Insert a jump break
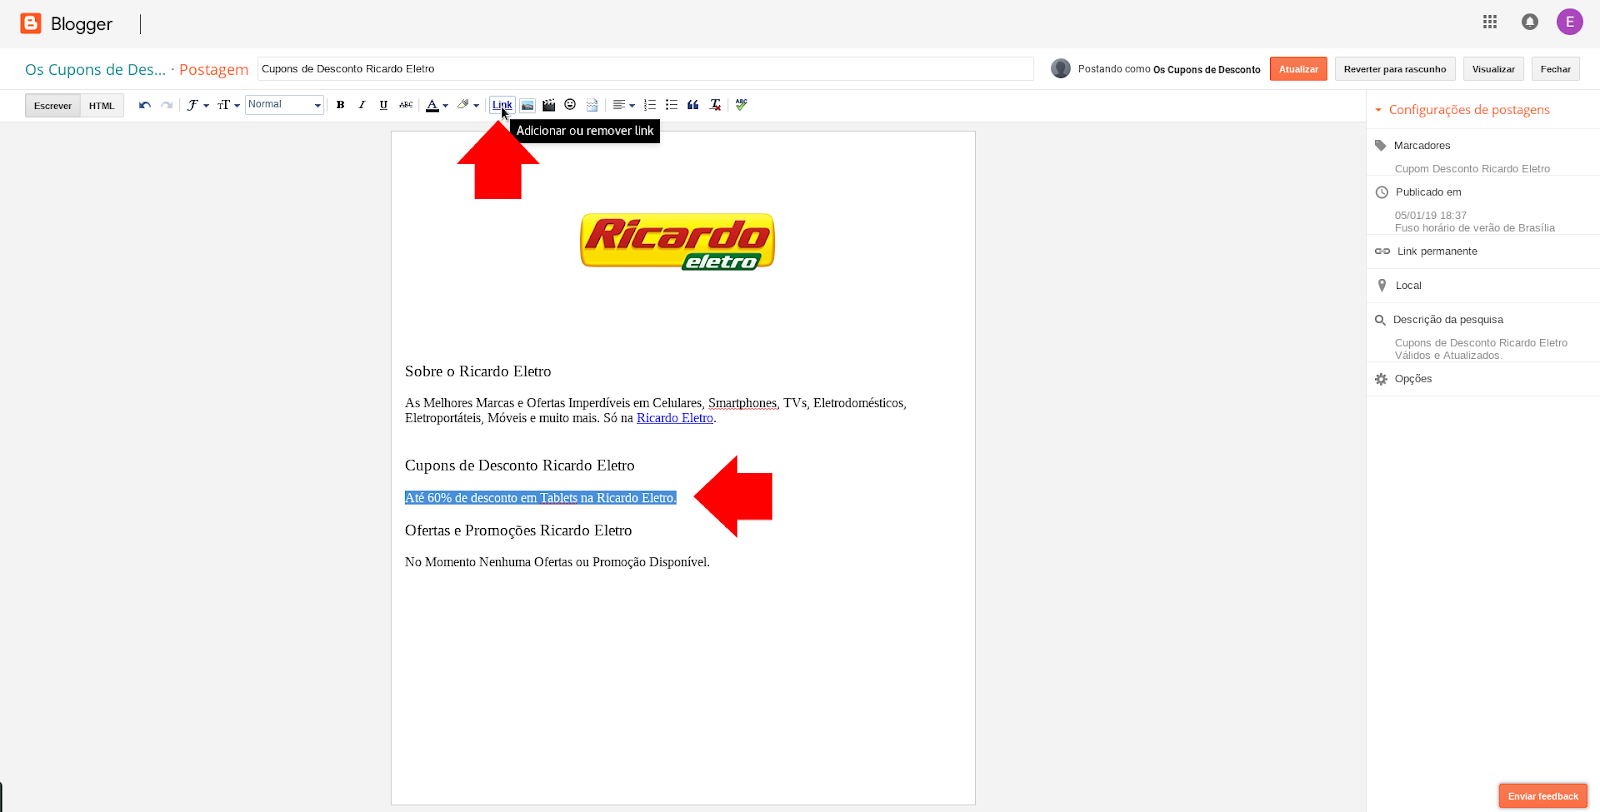The width and height of the screenshot is (1600, 812). coord(592,105)
